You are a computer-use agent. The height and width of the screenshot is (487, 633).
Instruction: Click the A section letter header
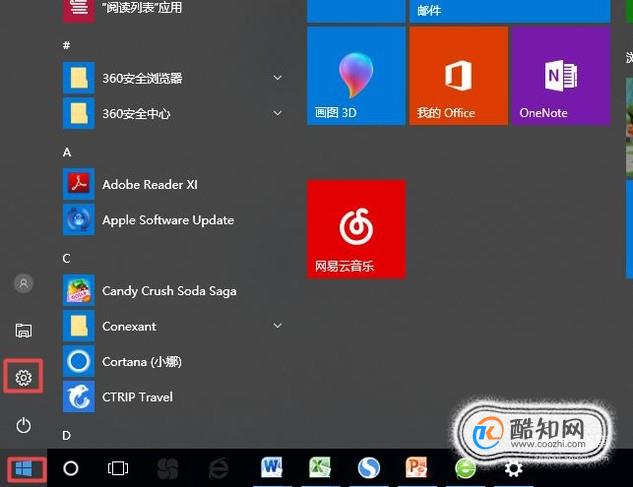tap(67, 152)
